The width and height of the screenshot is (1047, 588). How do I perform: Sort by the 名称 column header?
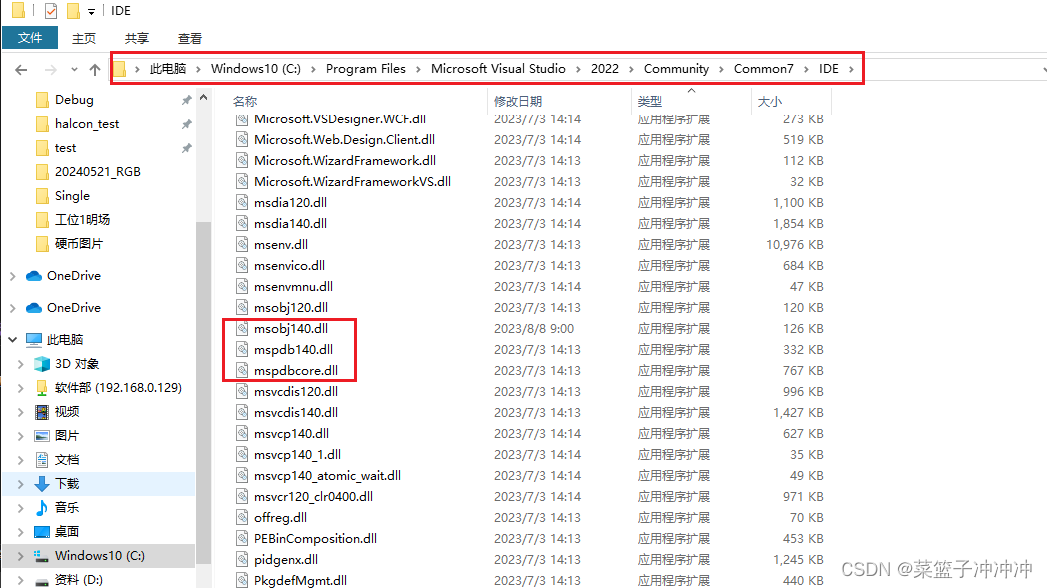click(x=245, y=101)
